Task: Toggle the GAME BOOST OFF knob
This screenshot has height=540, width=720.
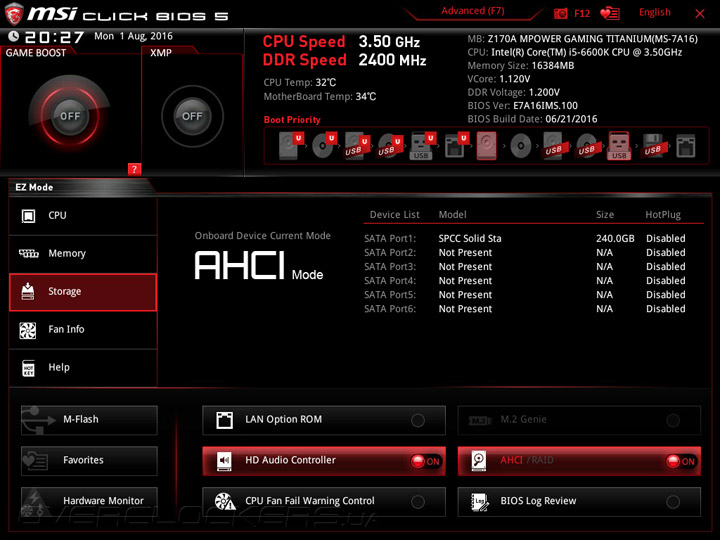Action: click(70, 116)
